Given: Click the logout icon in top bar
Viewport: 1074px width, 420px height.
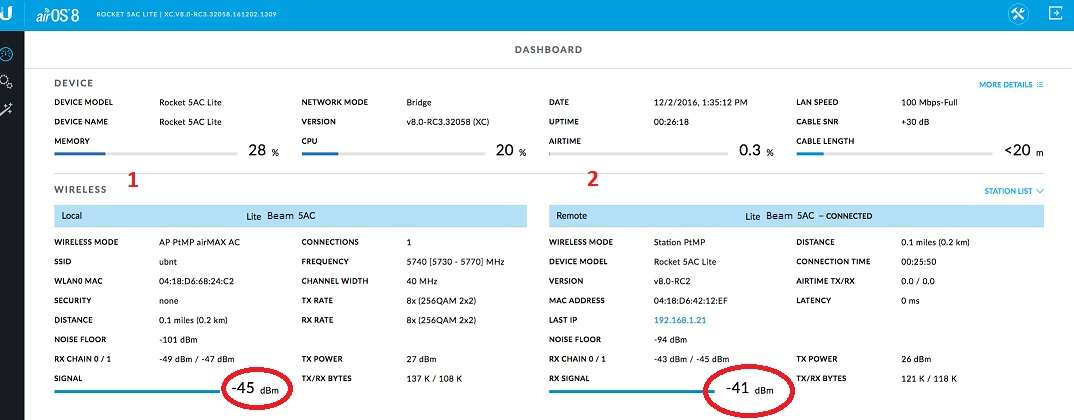Looking at the screenshot, I should [1054, 14].
